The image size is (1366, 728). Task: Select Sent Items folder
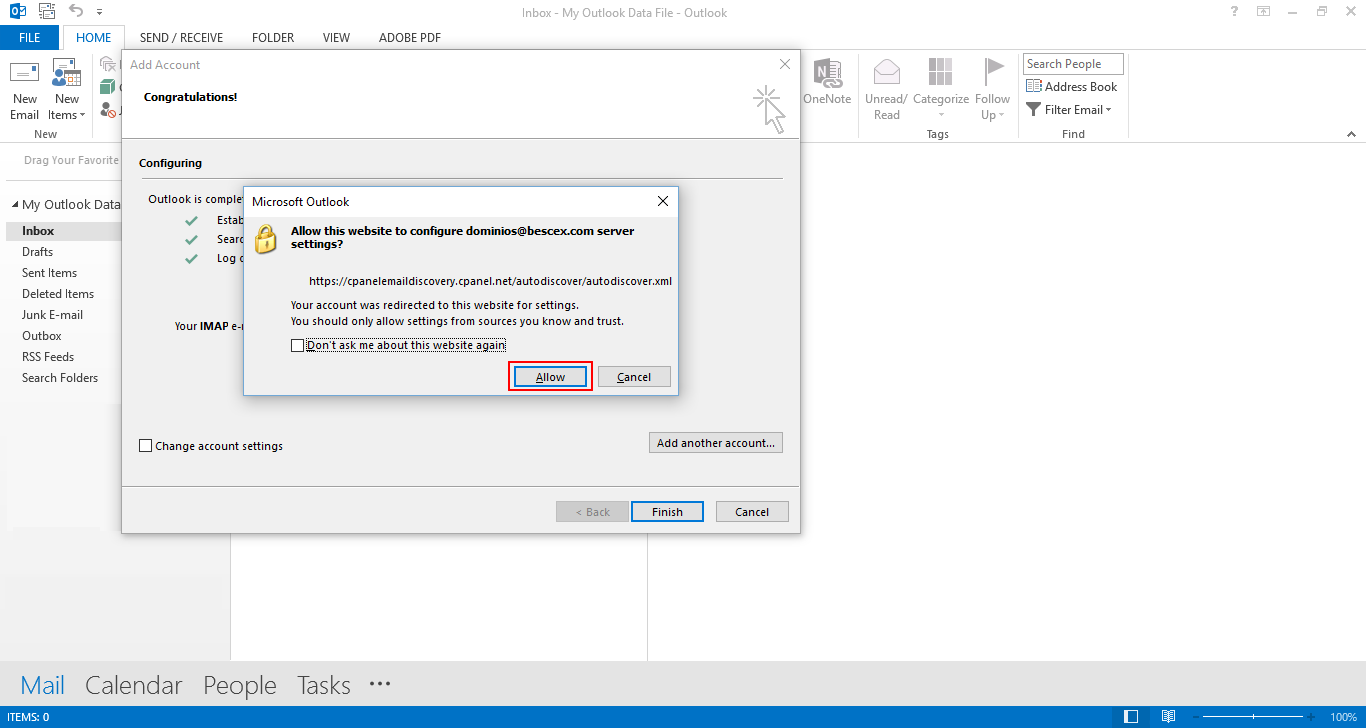(49, 273)
